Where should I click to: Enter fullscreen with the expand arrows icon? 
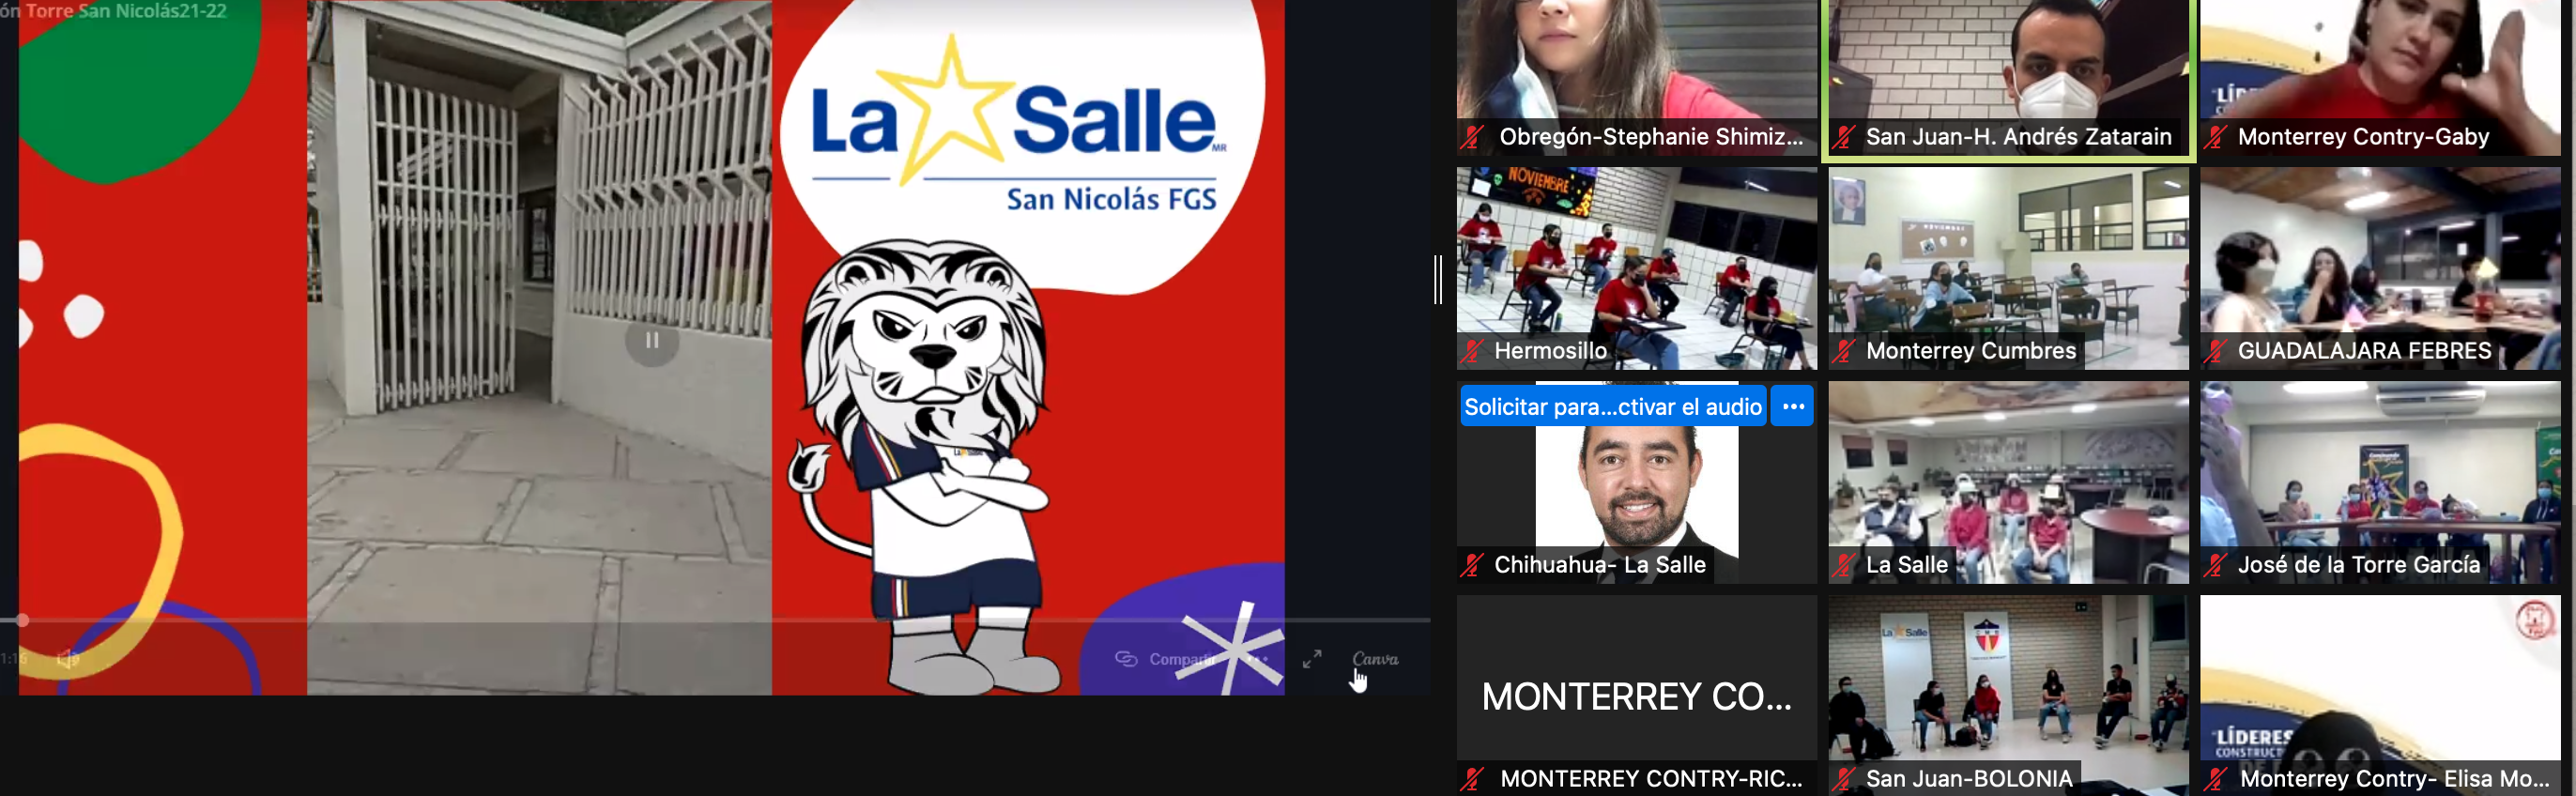pos(1312,659)
